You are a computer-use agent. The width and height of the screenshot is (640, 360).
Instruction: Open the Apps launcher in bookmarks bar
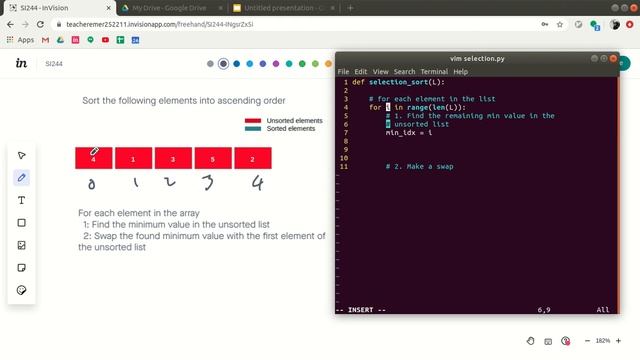coord(20,40)
